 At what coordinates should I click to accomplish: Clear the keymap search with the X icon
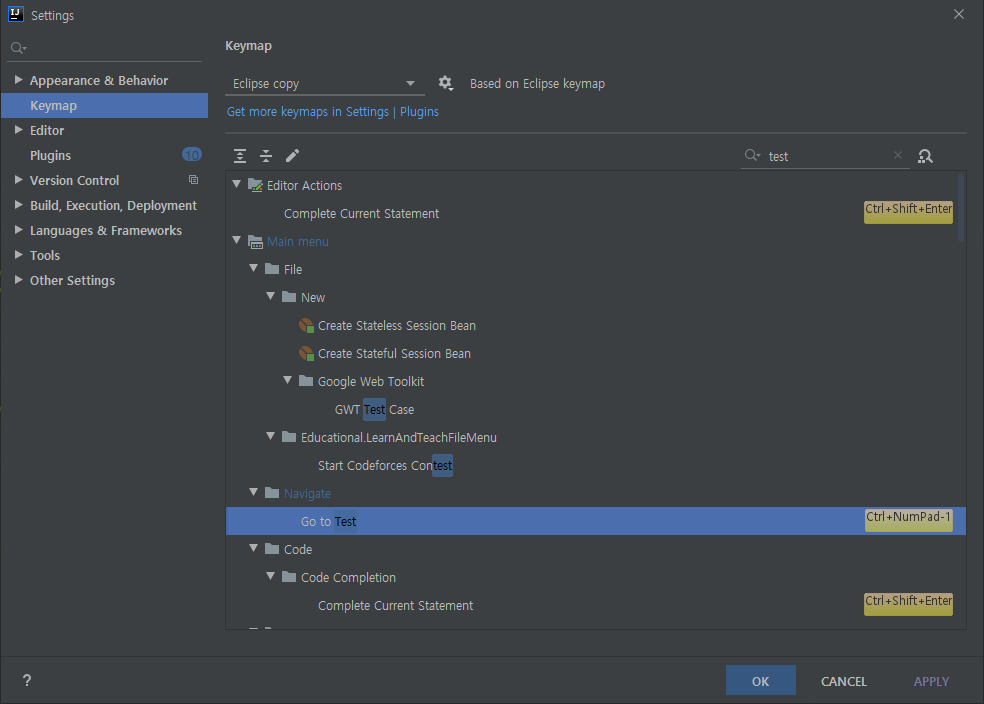click(x=897, y=155)
